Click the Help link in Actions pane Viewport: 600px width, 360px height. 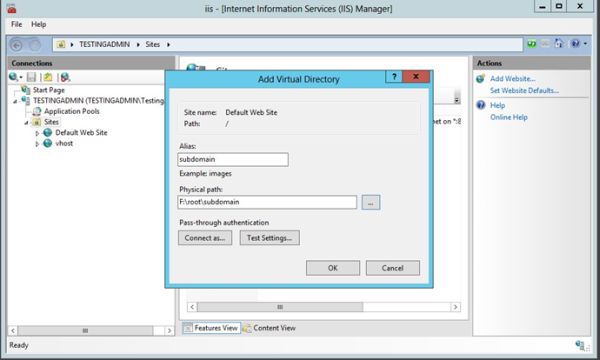pyautogui.click(x=497, y=105)
